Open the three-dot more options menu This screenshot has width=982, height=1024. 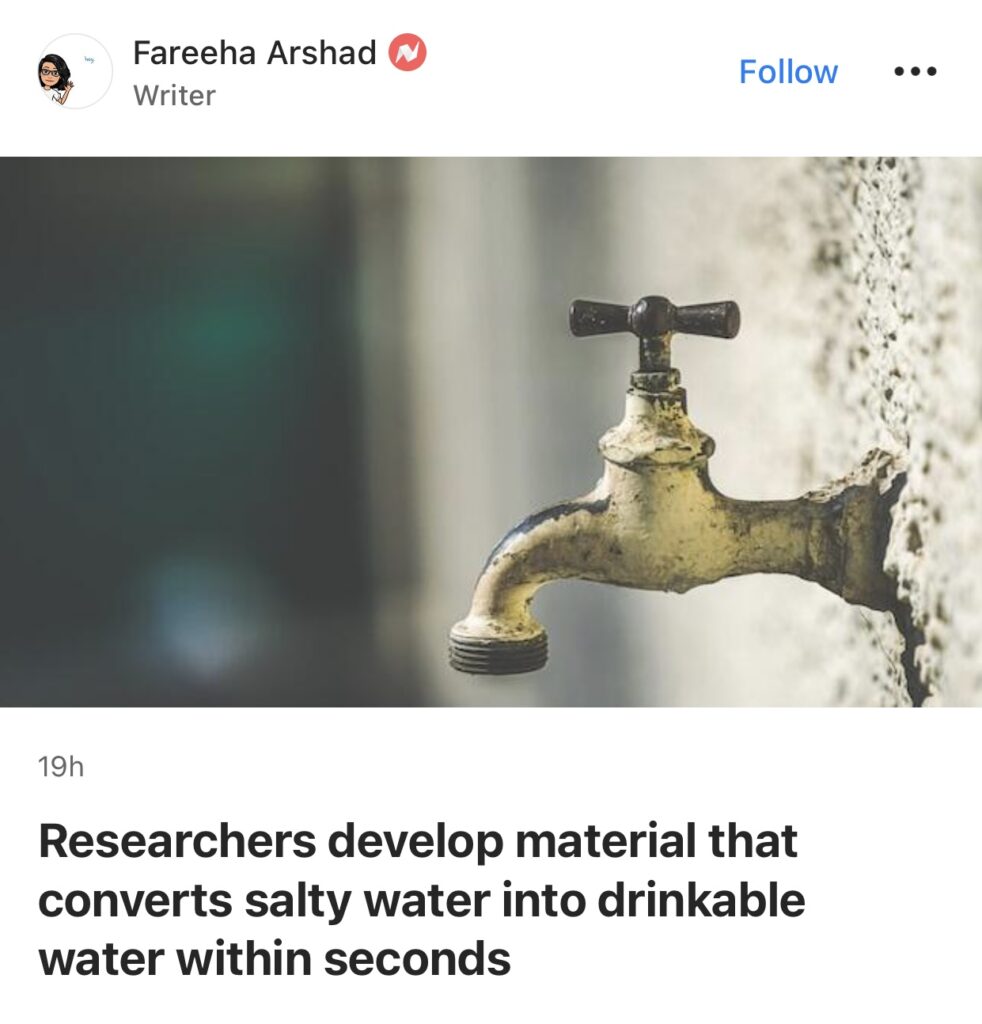tap(915, 71)
